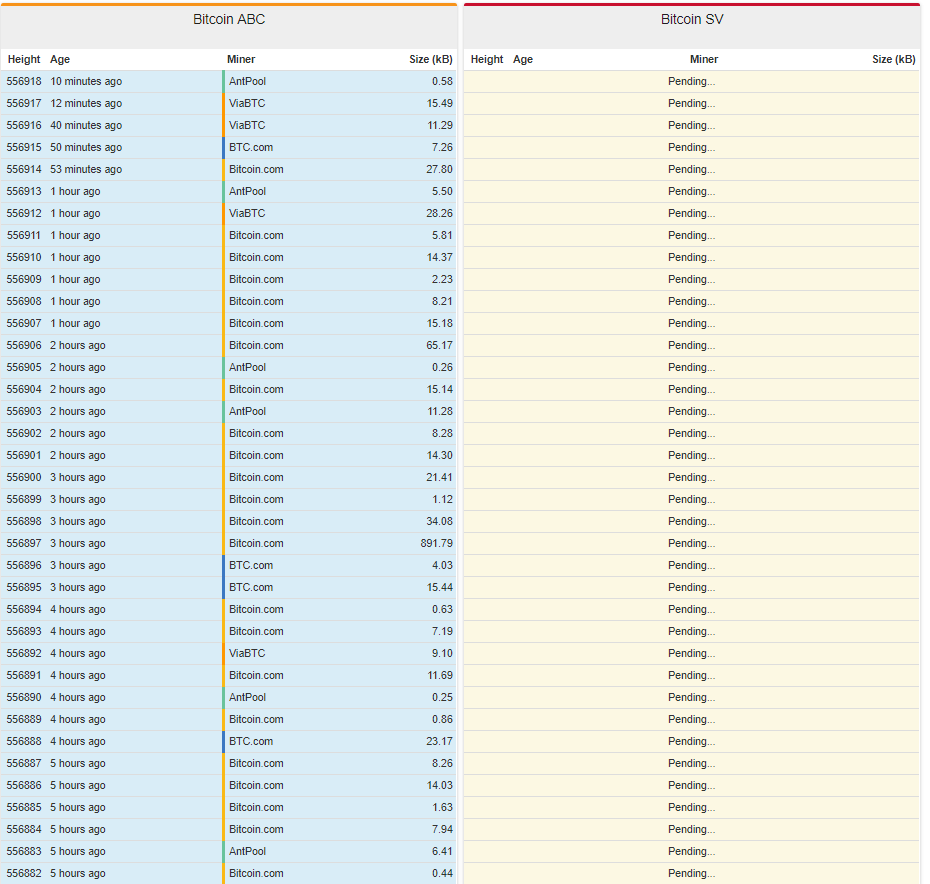Click the BTC.com miner of block 556888

[251, 741]
